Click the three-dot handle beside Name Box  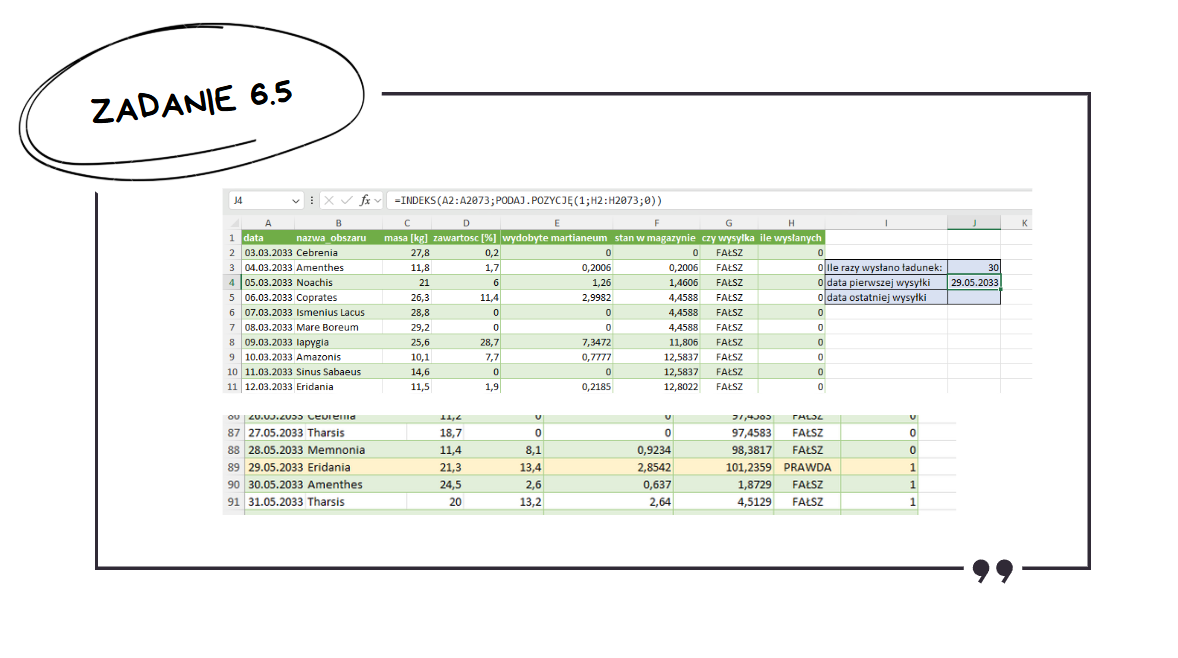pyautogui.click(x=312, y=200)
